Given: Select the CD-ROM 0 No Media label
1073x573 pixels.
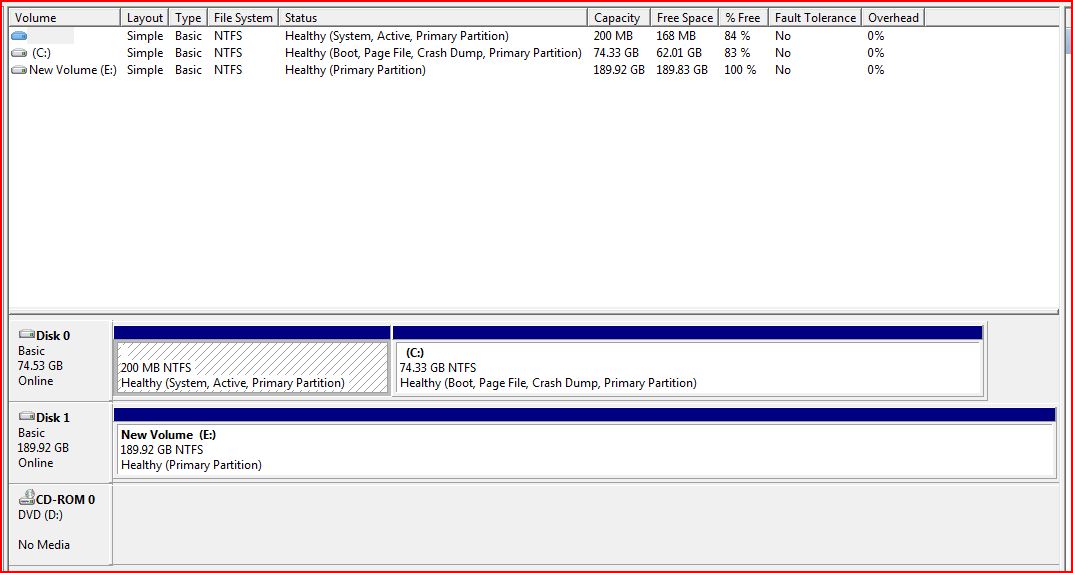Looking at the screenshot, I should tap(44, 545).
